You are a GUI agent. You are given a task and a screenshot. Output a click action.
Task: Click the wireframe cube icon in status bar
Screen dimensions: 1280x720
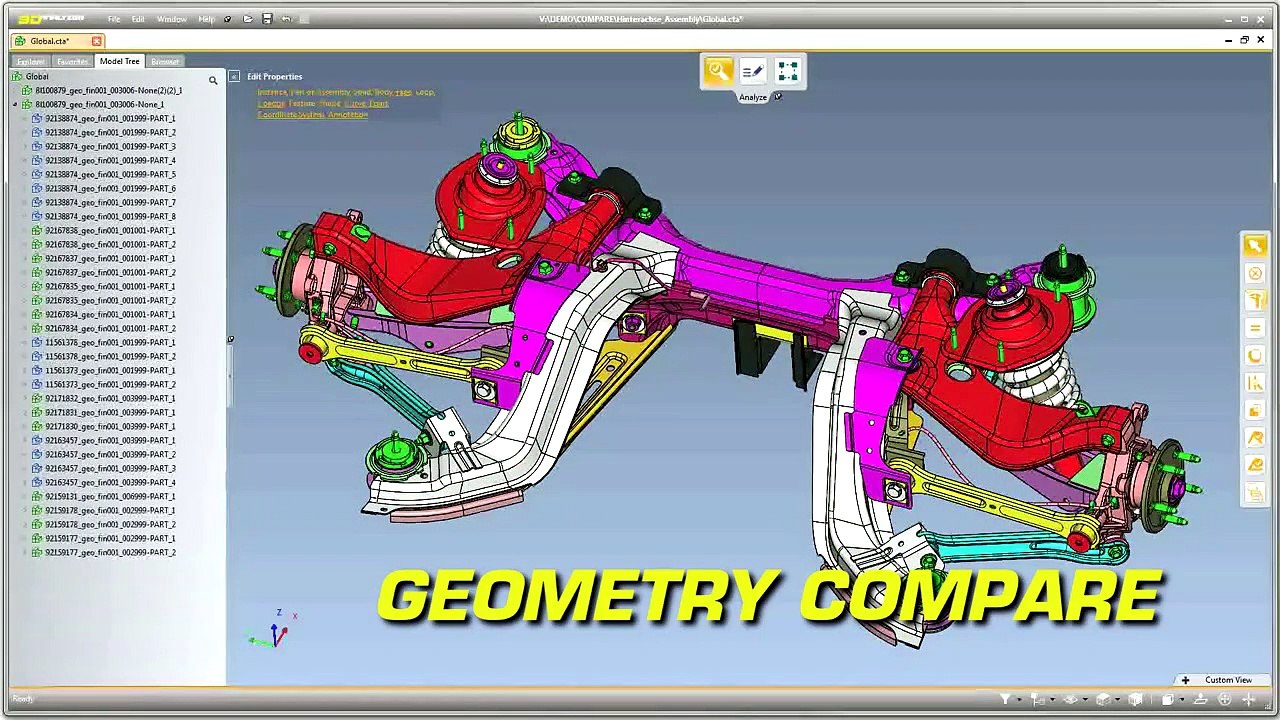[x=1135, y=699]
